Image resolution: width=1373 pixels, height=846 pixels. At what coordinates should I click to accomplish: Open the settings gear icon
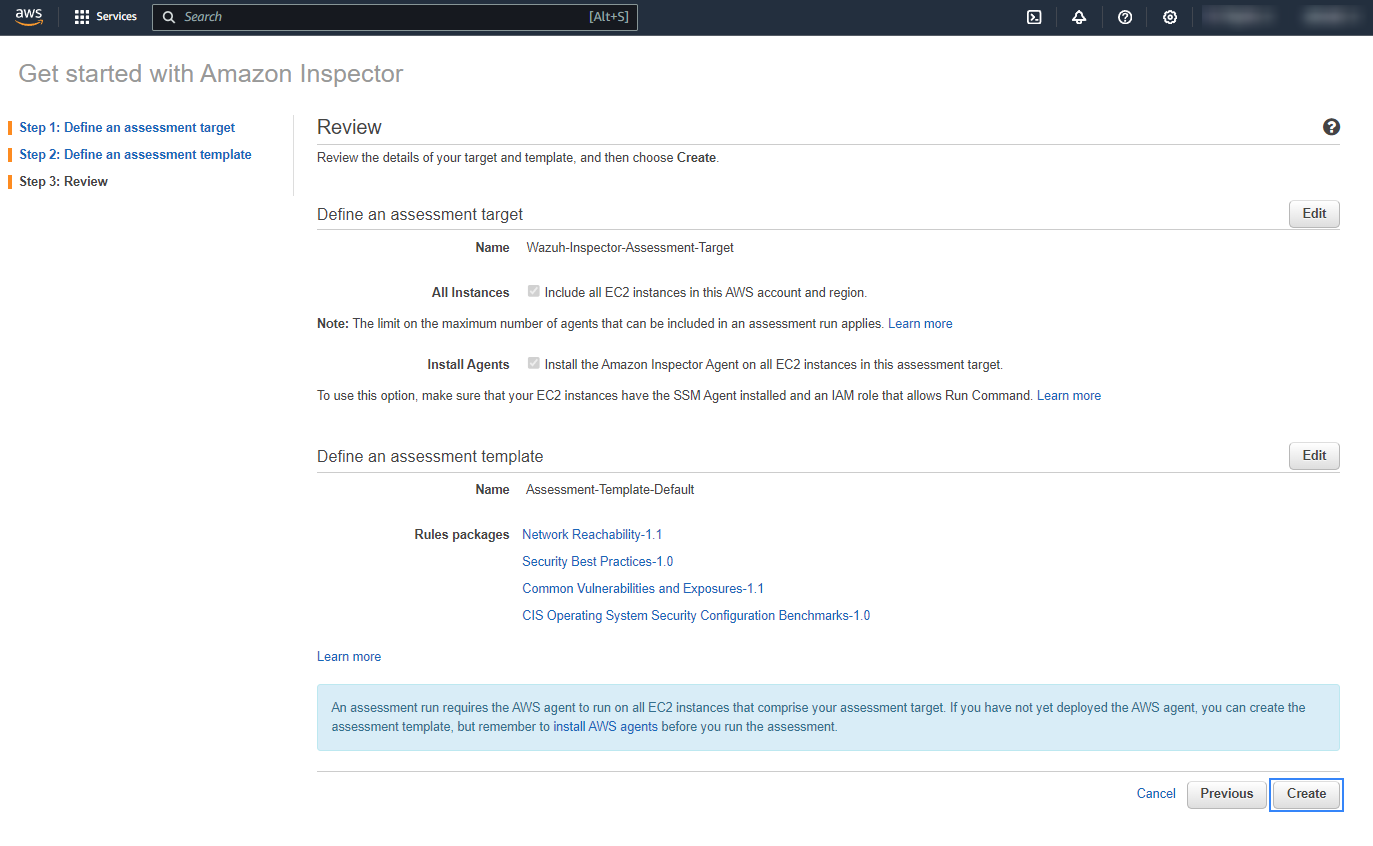click(x=1170, y=17)
